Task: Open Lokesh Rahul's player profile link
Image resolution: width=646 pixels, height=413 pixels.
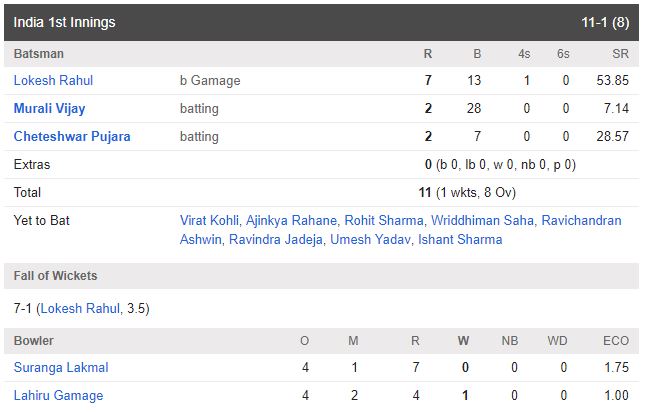Action: click(x=53, y=80)
